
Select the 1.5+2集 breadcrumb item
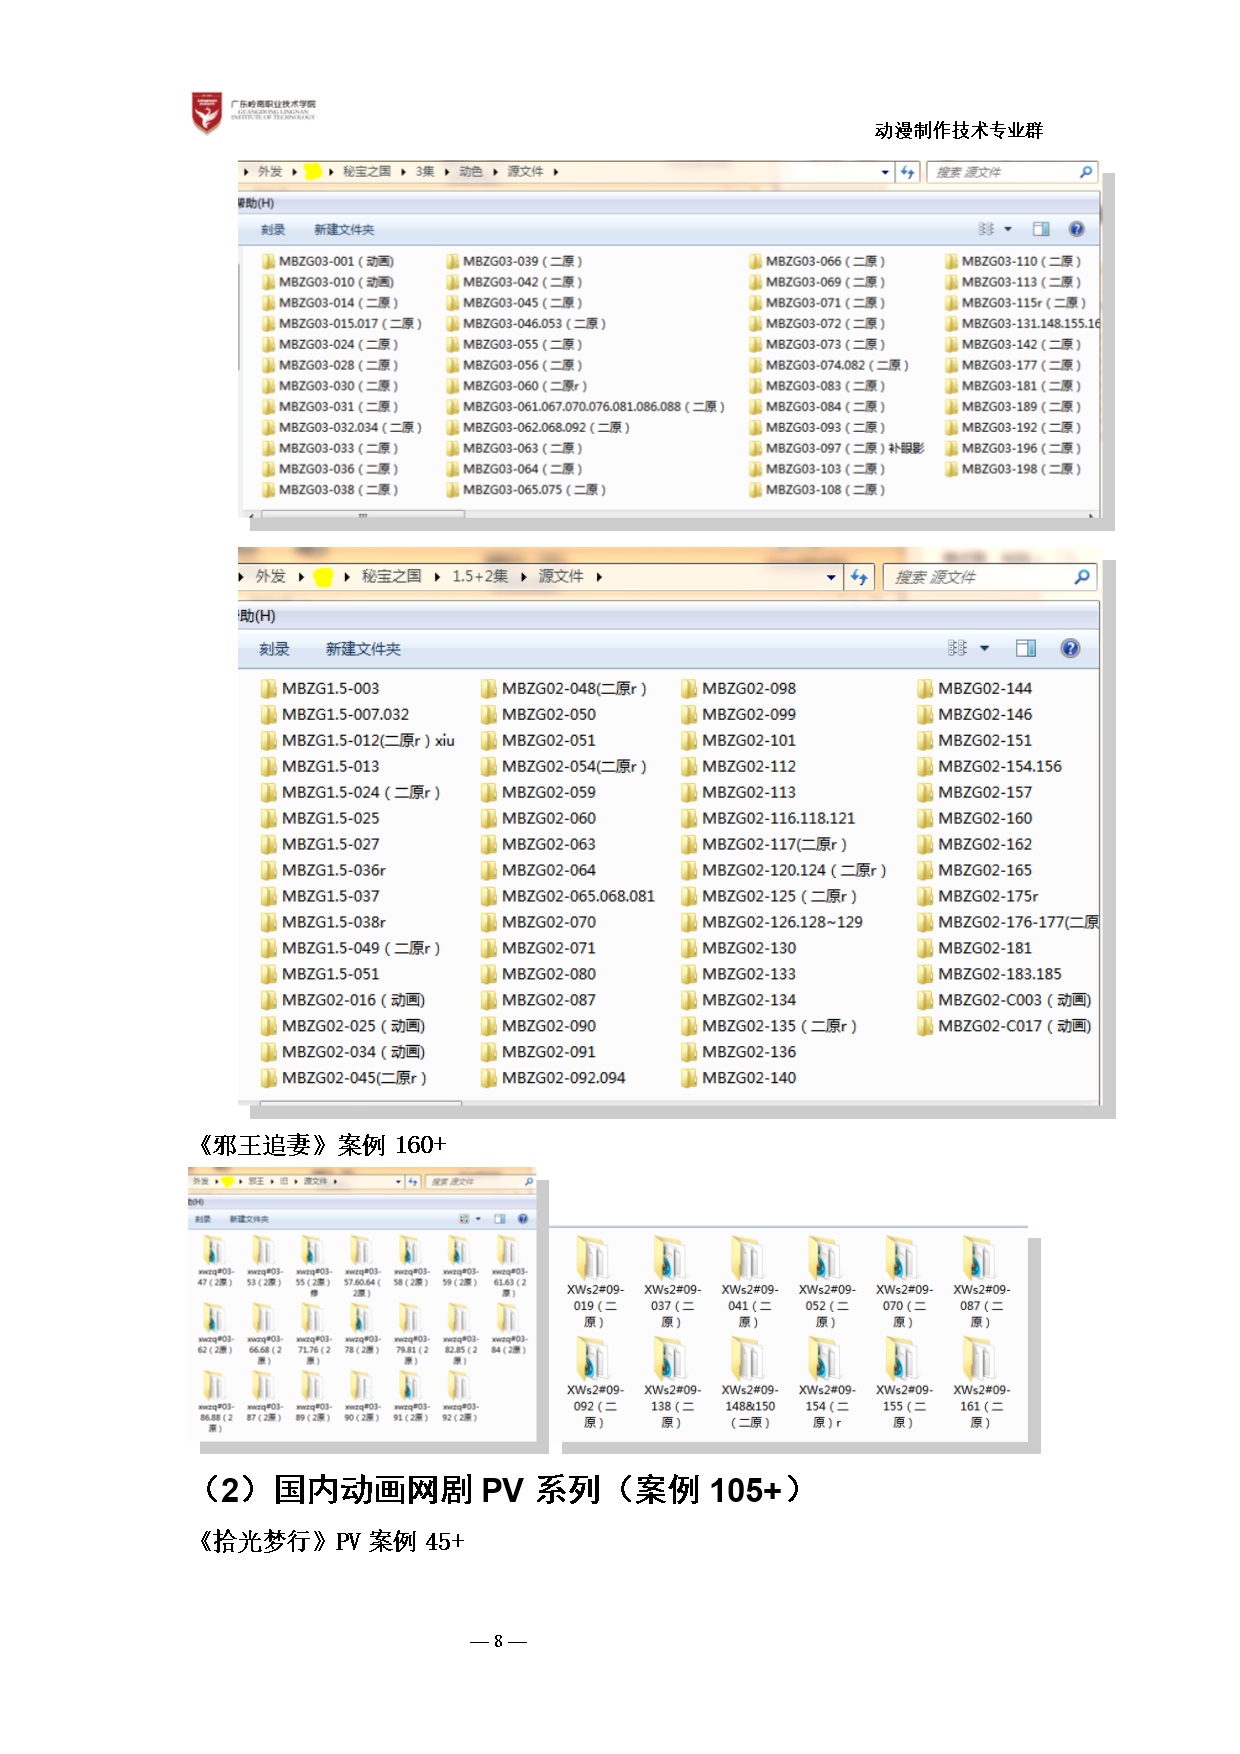click(x=479, y=576)
